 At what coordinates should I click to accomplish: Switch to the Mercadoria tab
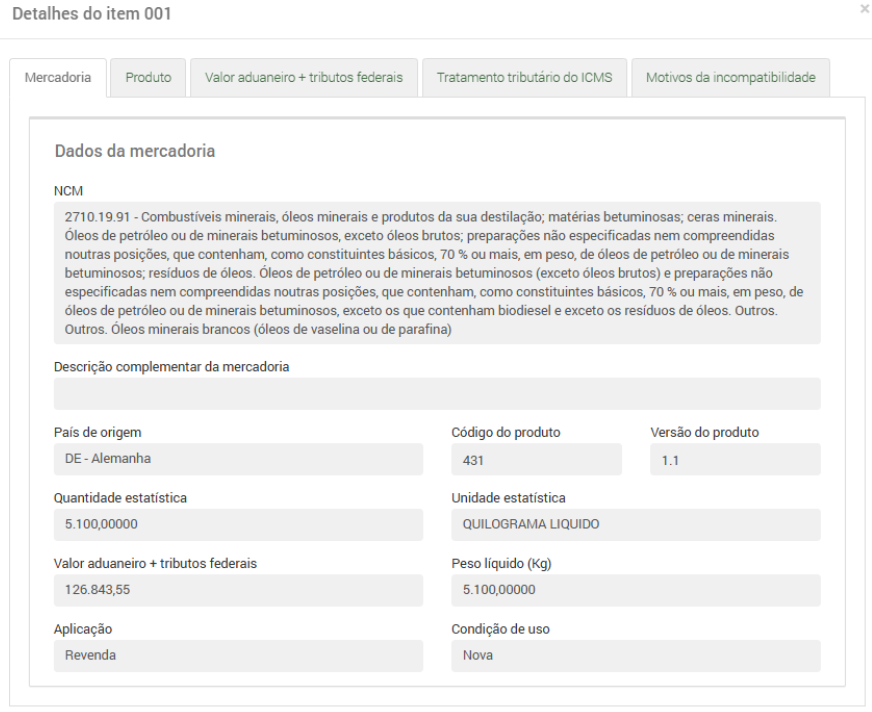coord(58,78)
